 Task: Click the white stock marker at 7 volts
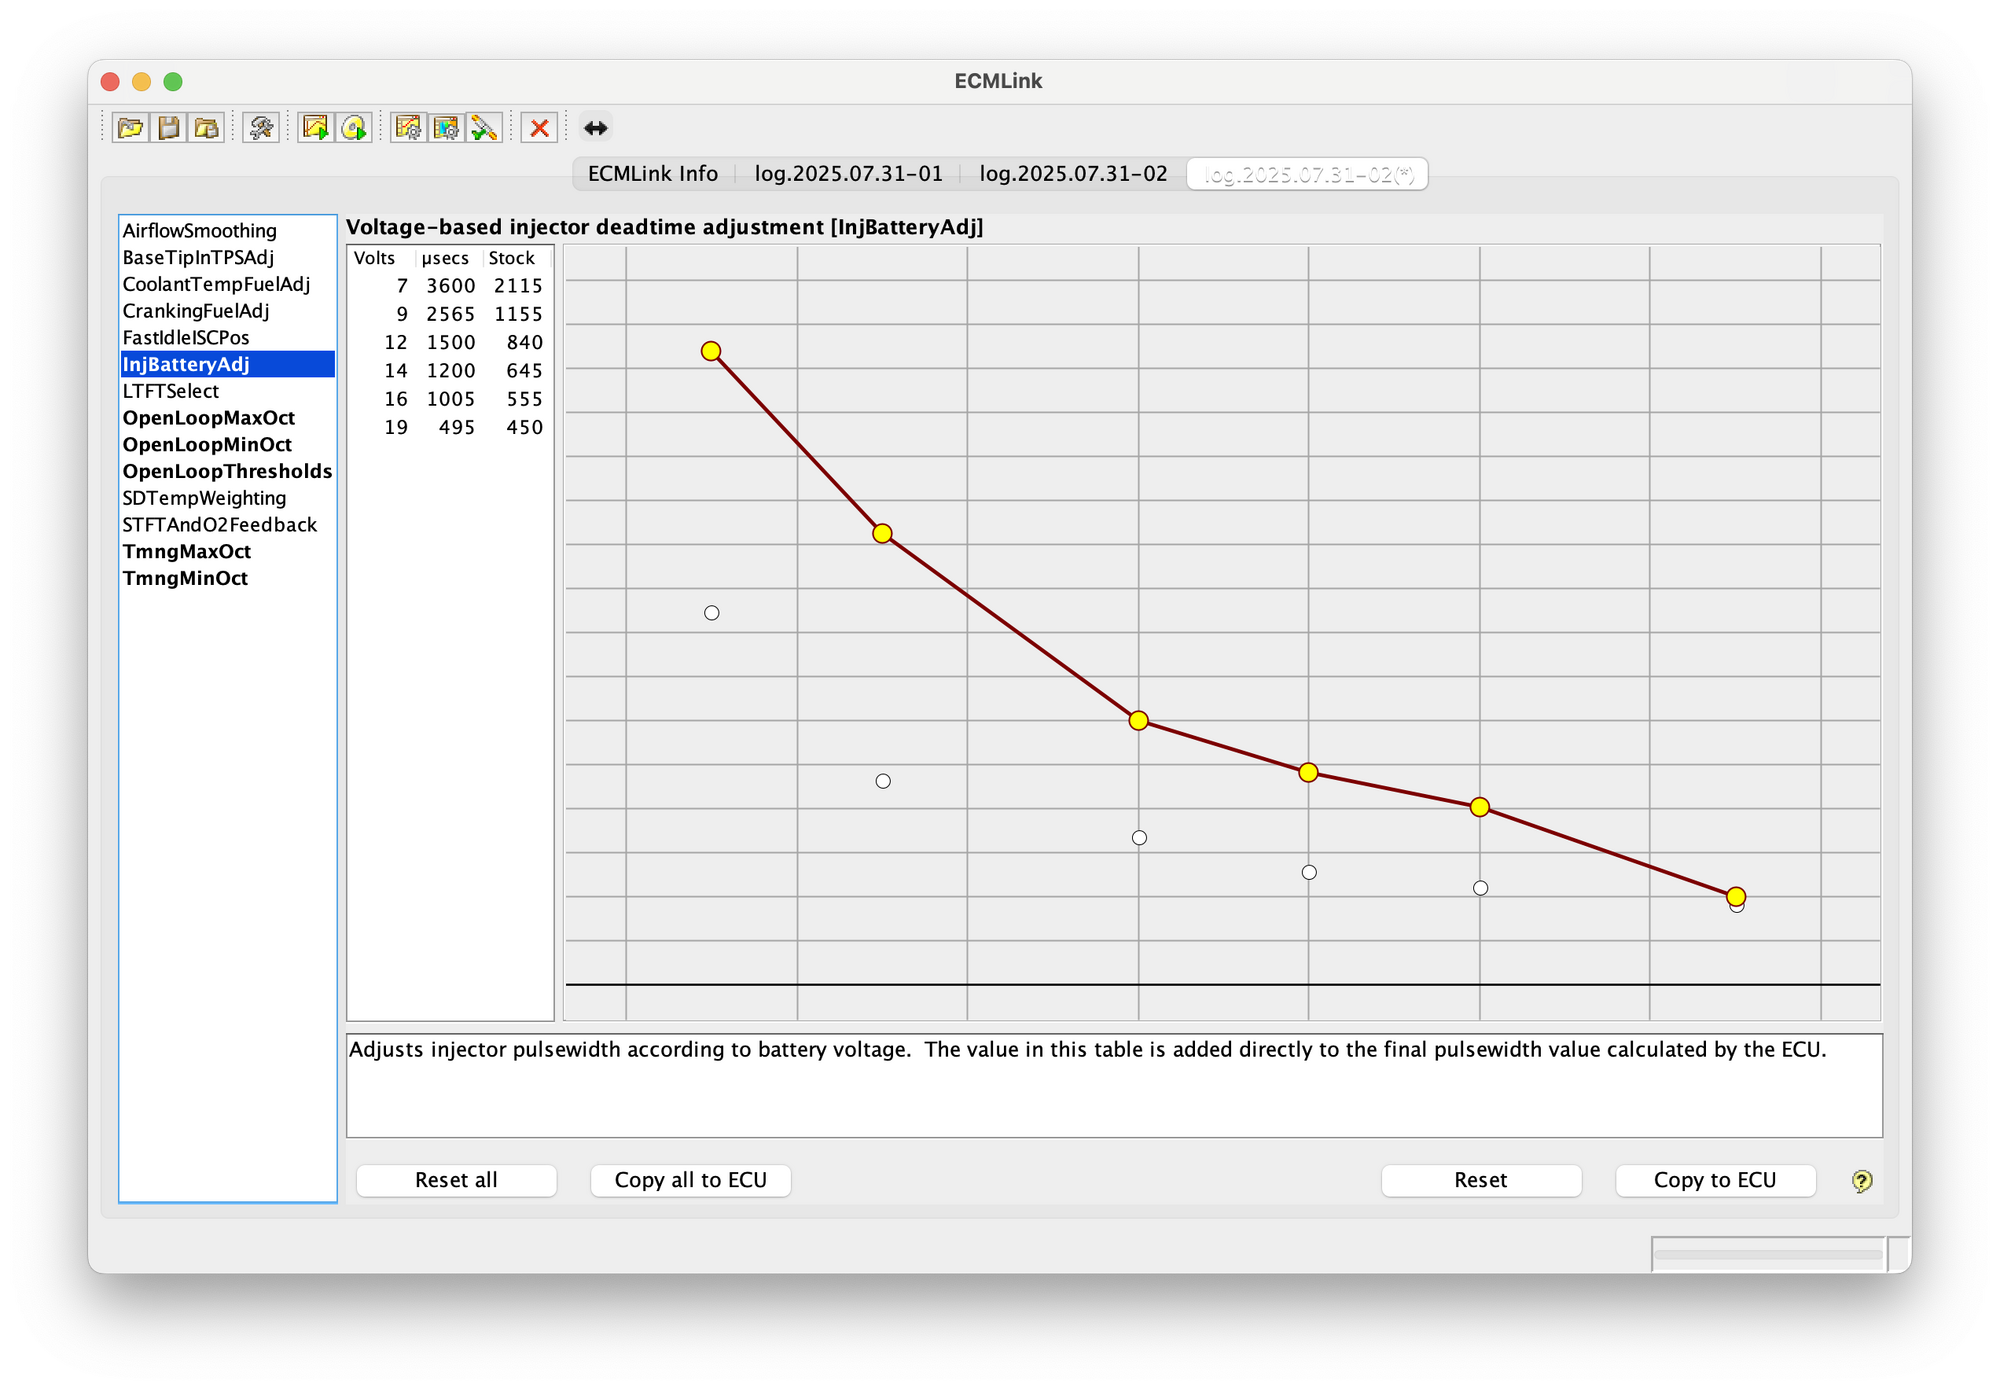coord(712,613)
